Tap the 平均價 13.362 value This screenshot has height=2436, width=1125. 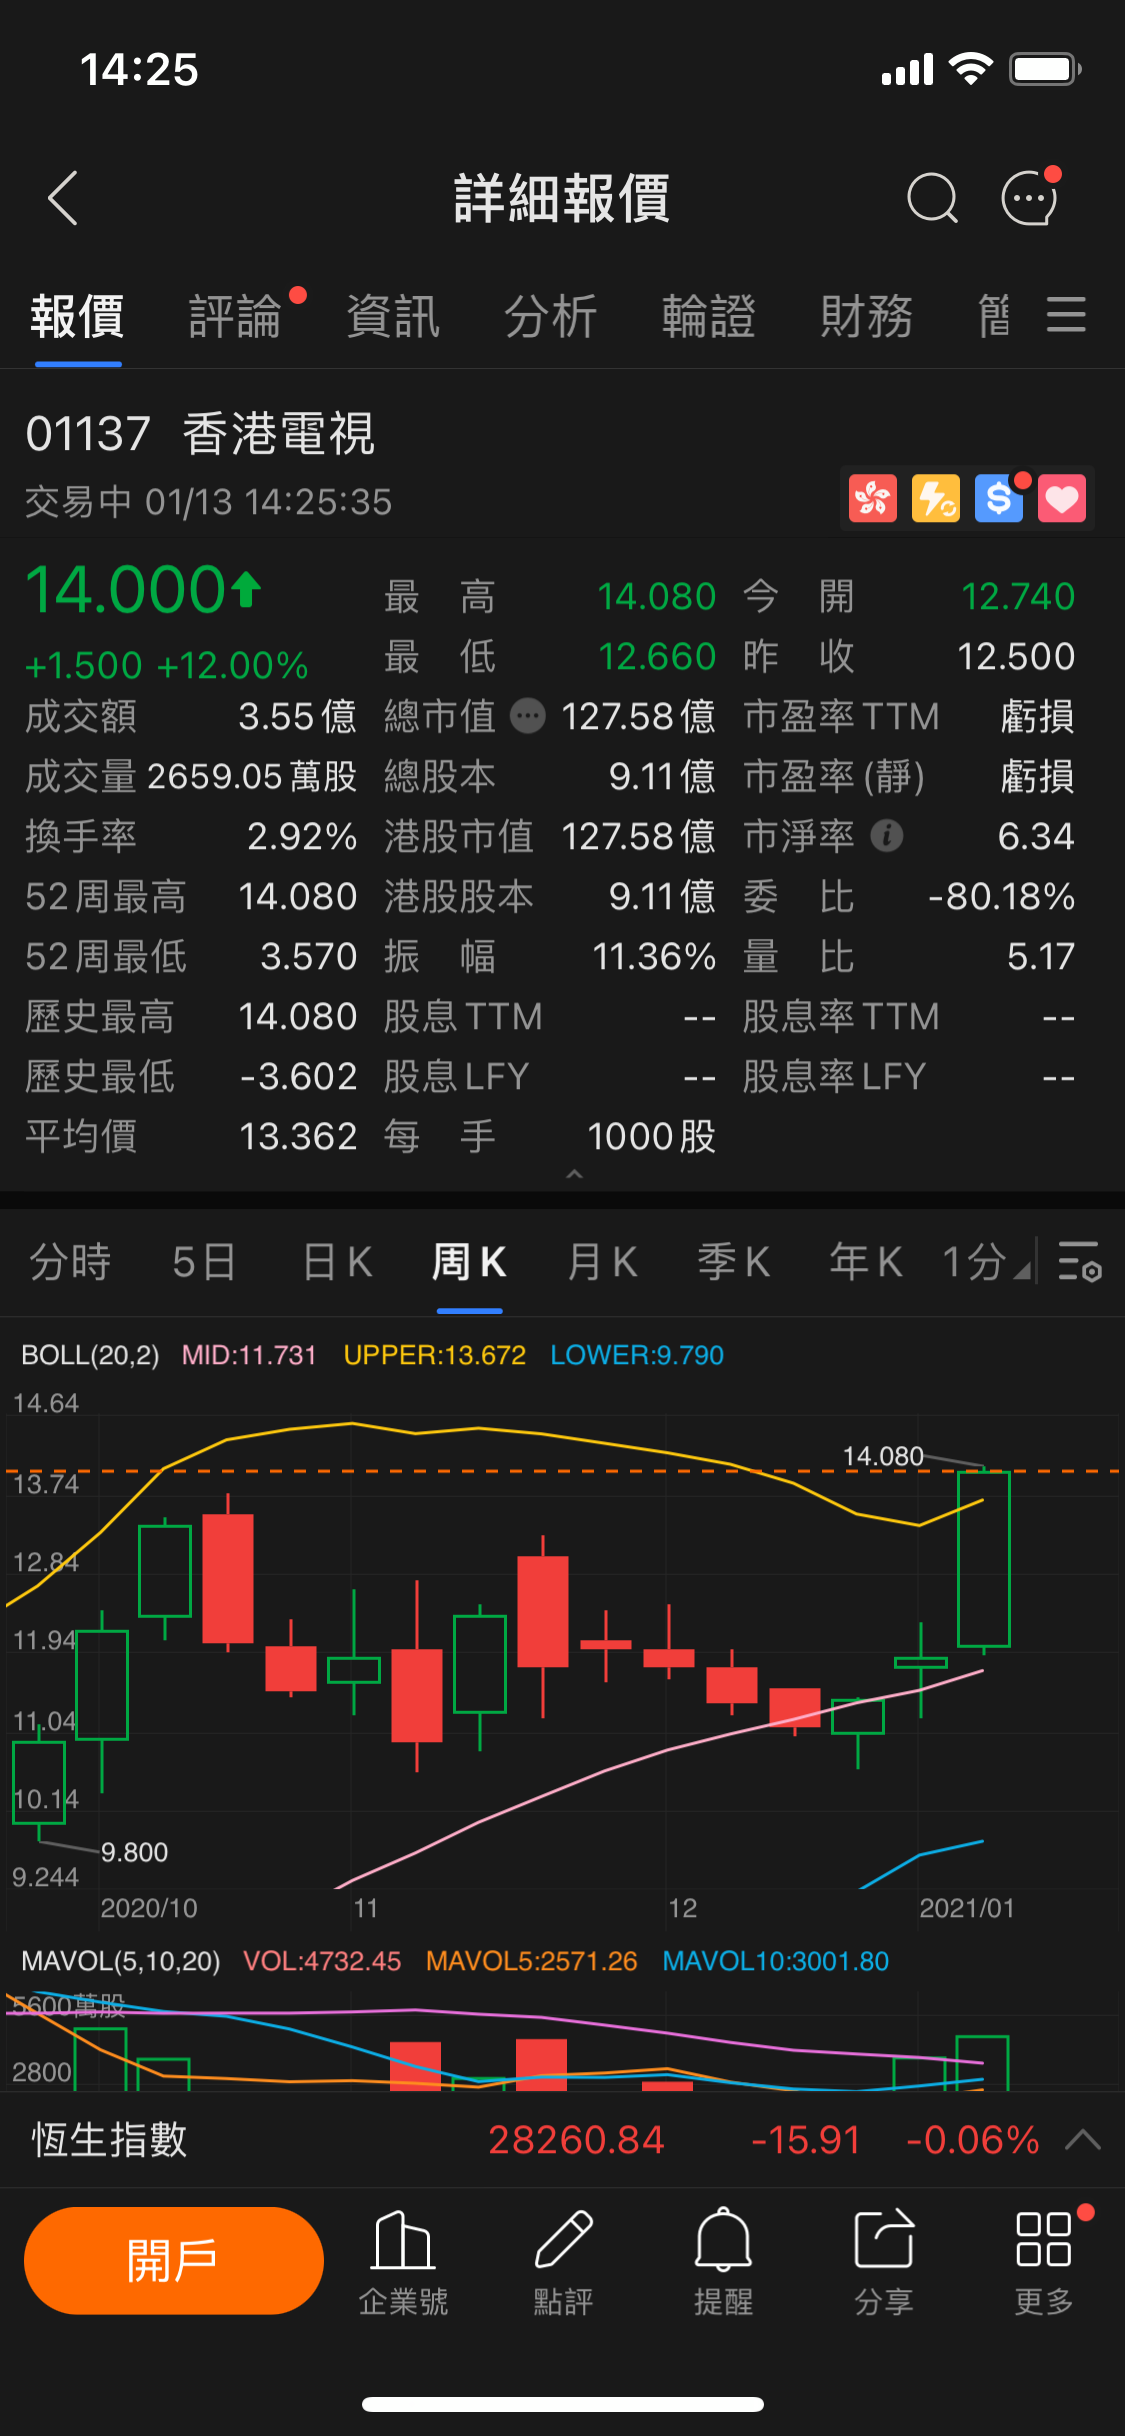tap(297, 1136)
